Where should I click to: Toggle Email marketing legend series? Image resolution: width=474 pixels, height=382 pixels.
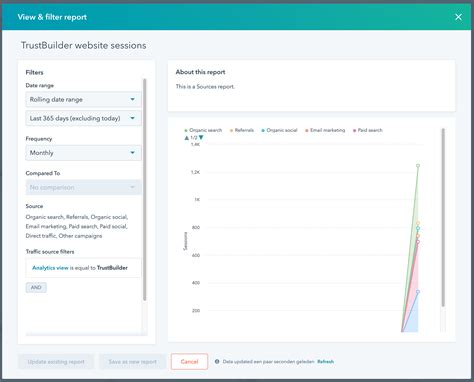(x=325, y=130)
